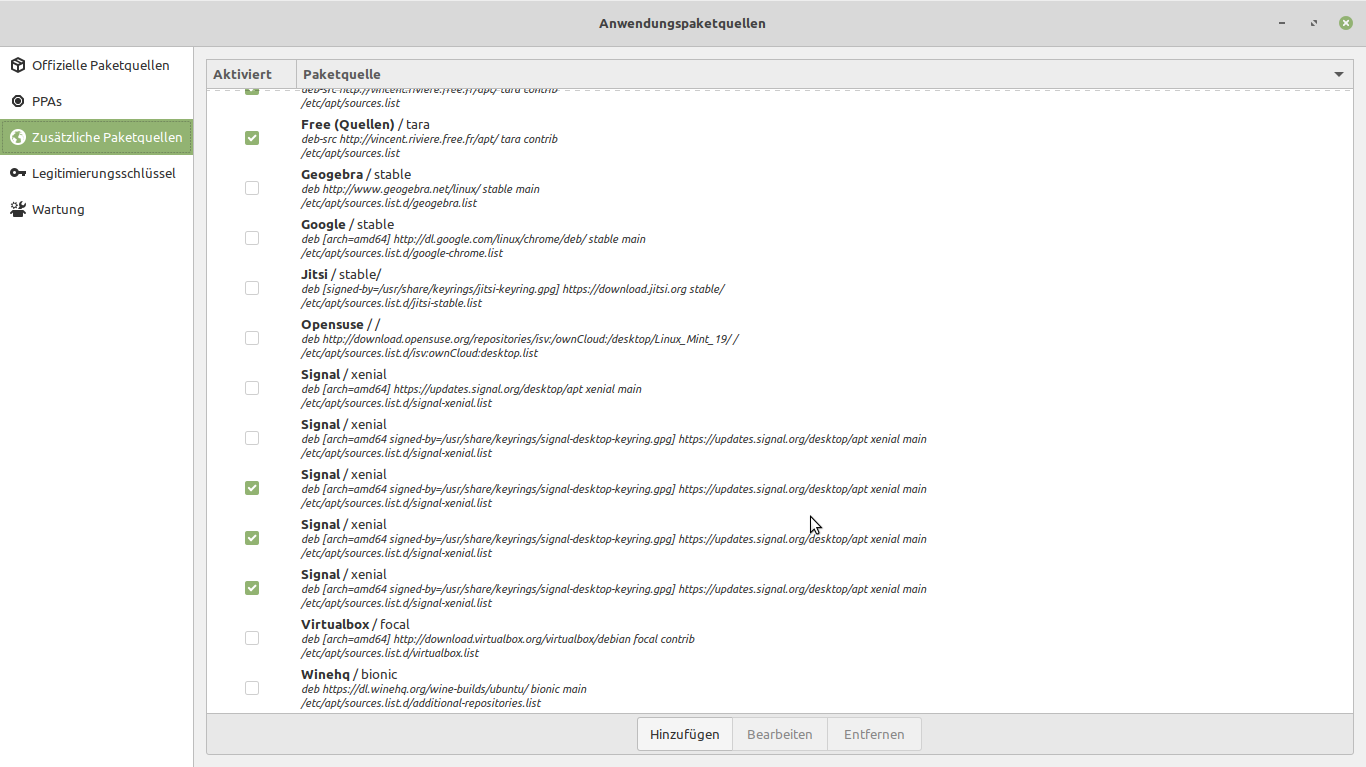Screen dimensions: 1366x767
Task: Click the /etc/apt/sources.list.d/jitsi-stable.list path
Action: coord(391,303)
